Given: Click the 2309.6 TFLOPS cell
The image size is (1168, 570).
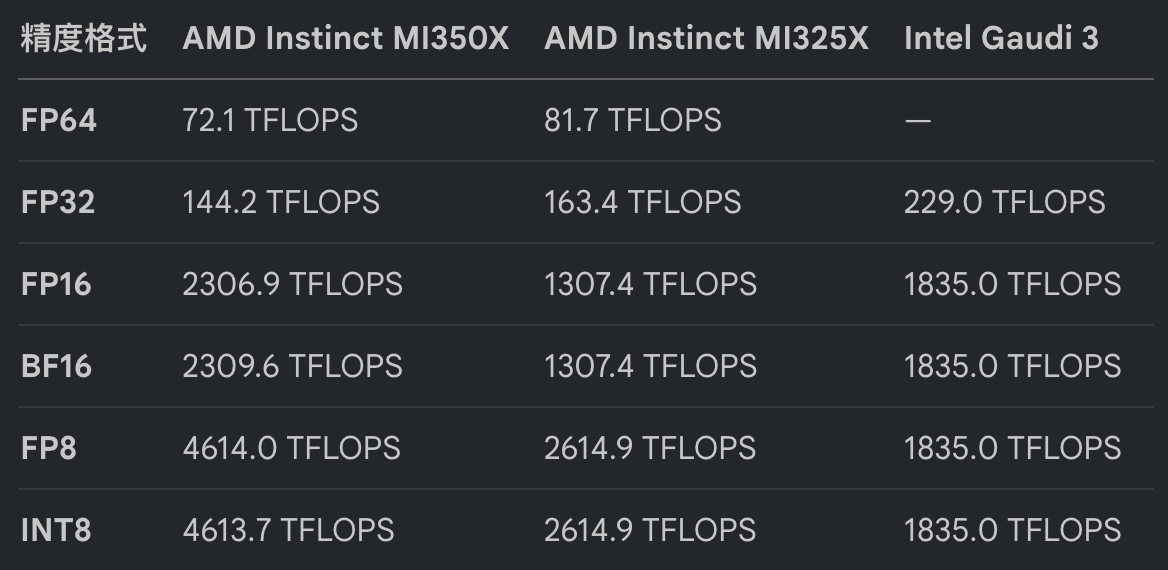Looking at the screenshot, I should point(293,366).
